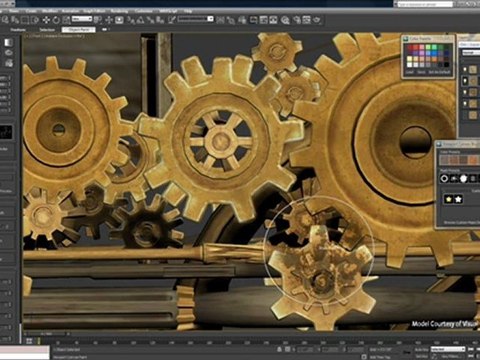Click the Browse Custom Maps Dir button
Screen dimensions: 480x360
coord(462,222)
